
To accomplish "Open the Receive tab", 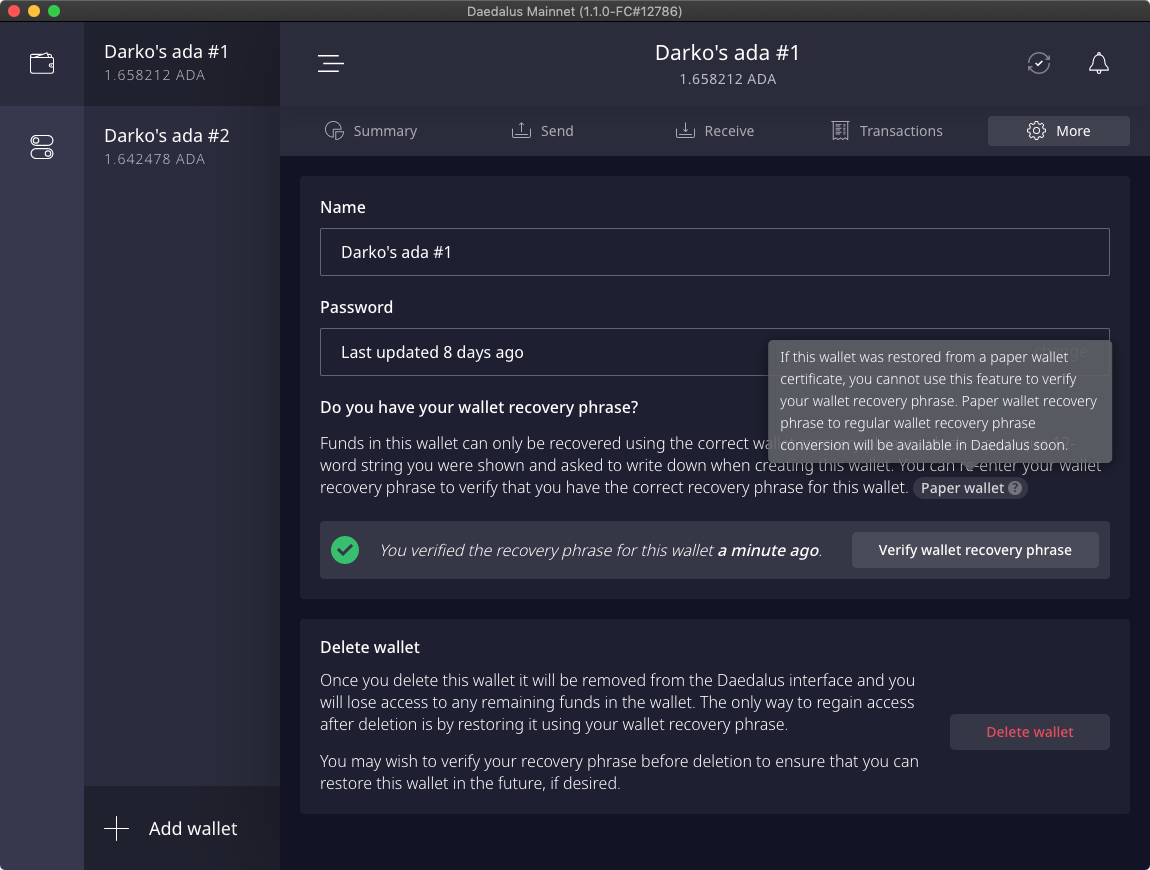I will pyautogui.click(x=715, y=131).
